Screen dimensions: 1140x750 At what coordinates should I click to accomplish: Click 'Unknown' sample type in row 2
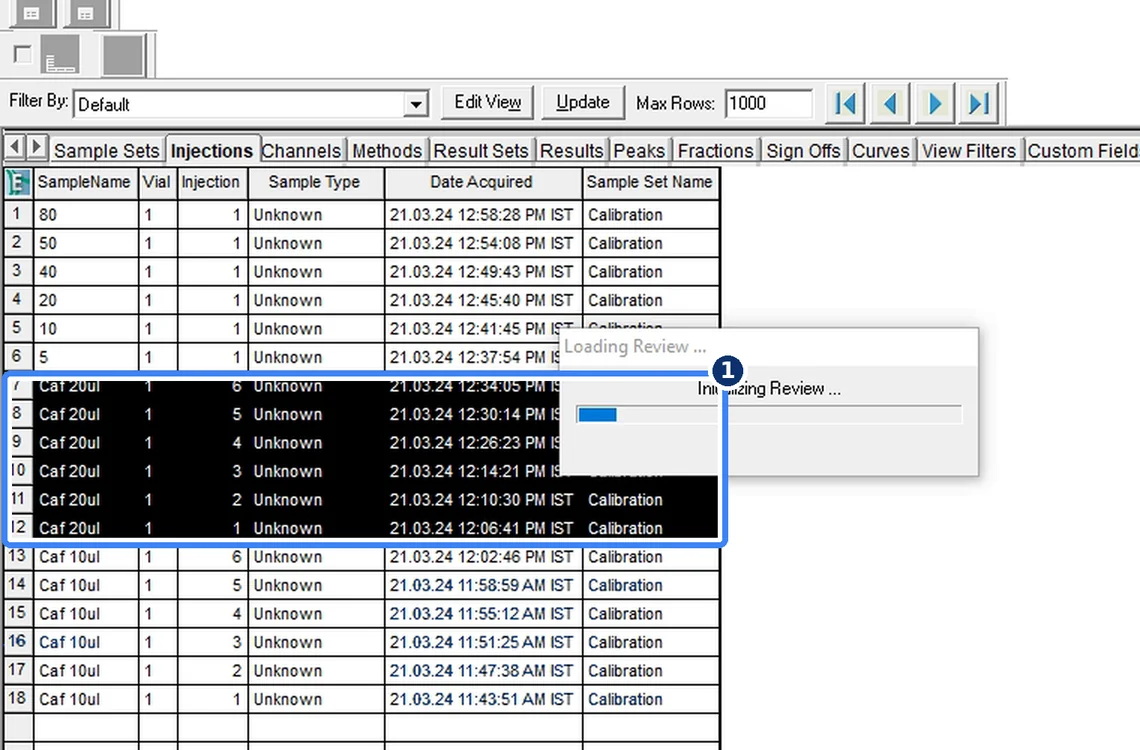[316, 243]
